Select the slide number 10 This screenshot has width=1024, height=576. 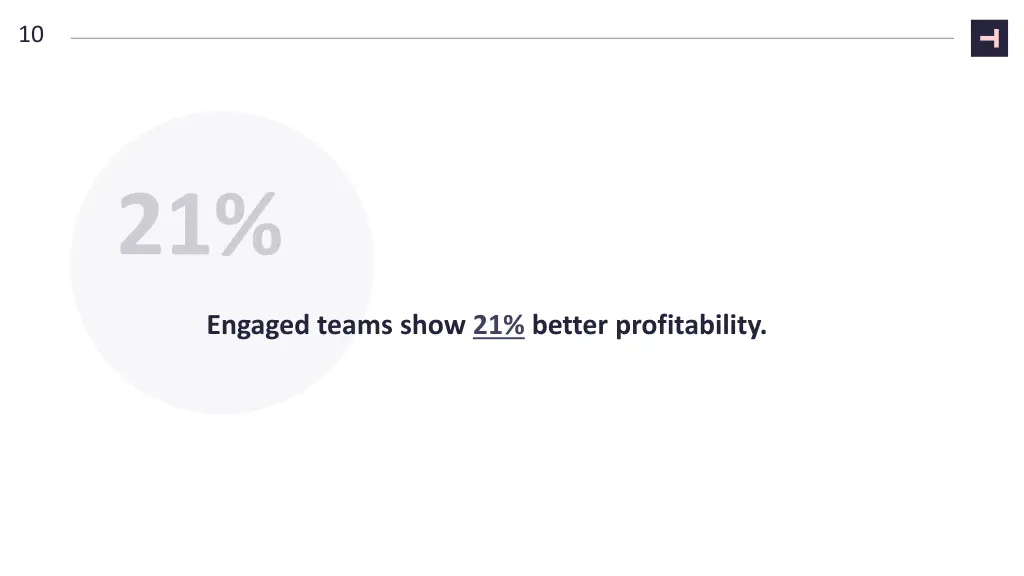[31, 35]
